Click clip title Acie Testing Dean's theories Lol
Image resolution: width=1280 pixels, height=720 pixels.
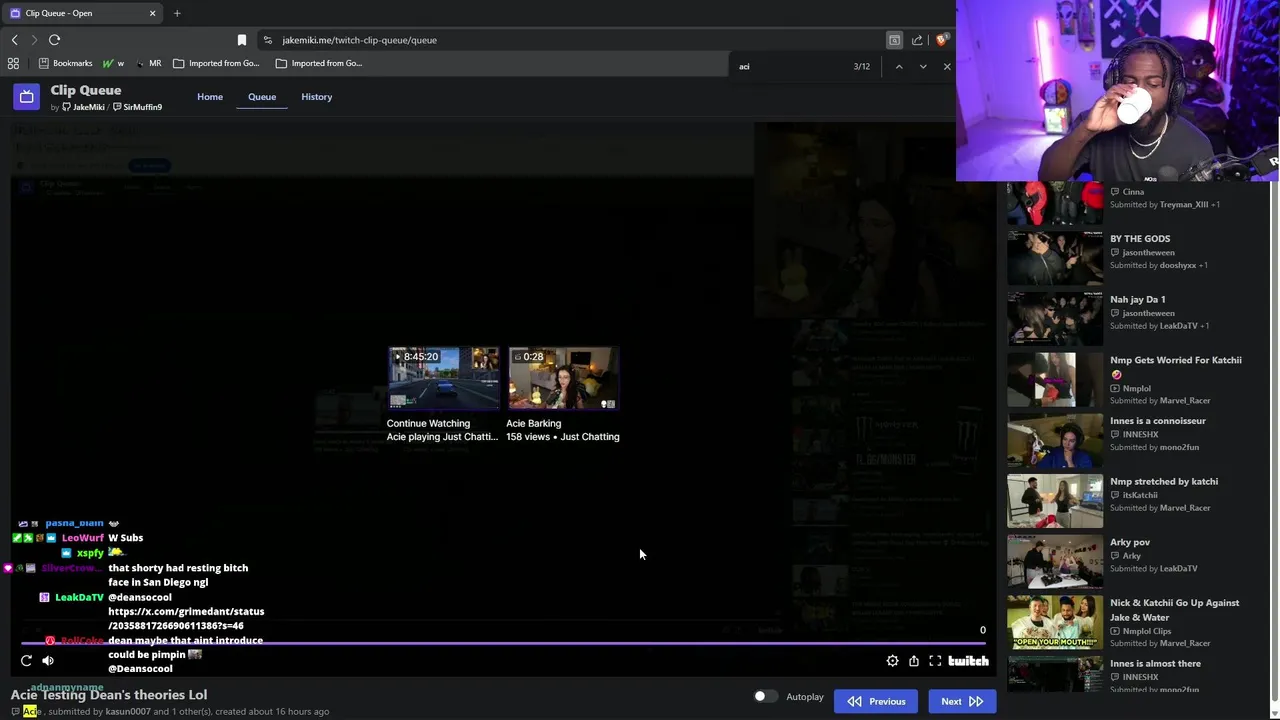pos(109,694)
